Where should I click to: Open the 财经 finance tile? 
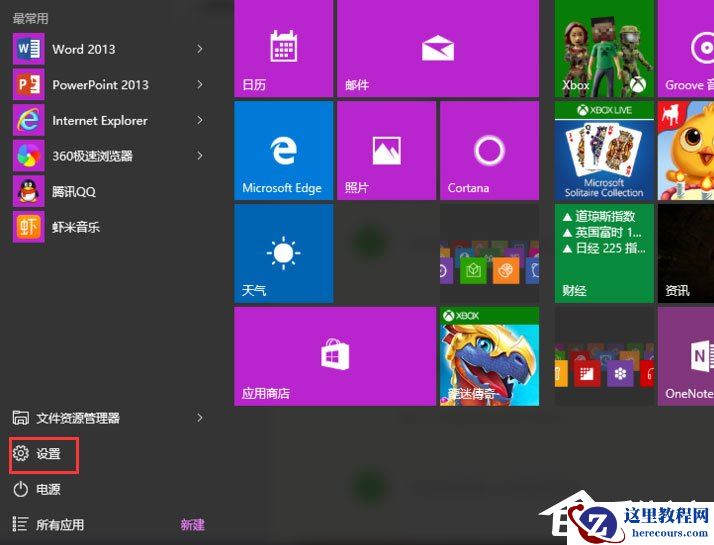(x=604, y=254)
